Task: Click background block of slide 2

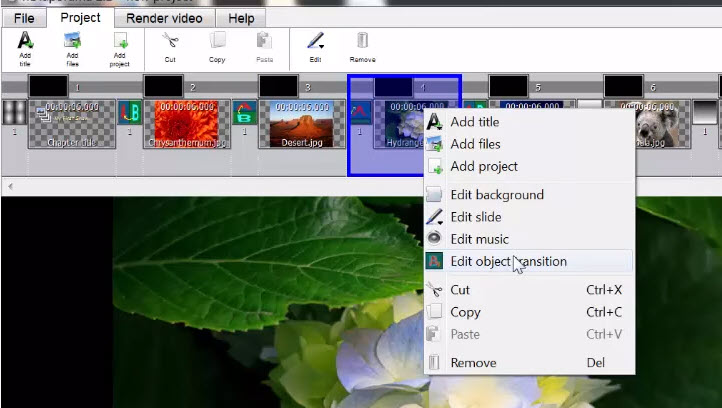Action: click(x=163, y=87)
